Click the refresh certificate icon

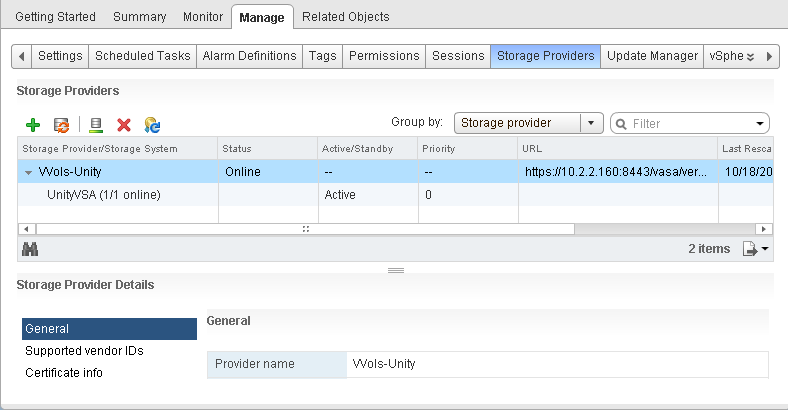coord(152,124)
